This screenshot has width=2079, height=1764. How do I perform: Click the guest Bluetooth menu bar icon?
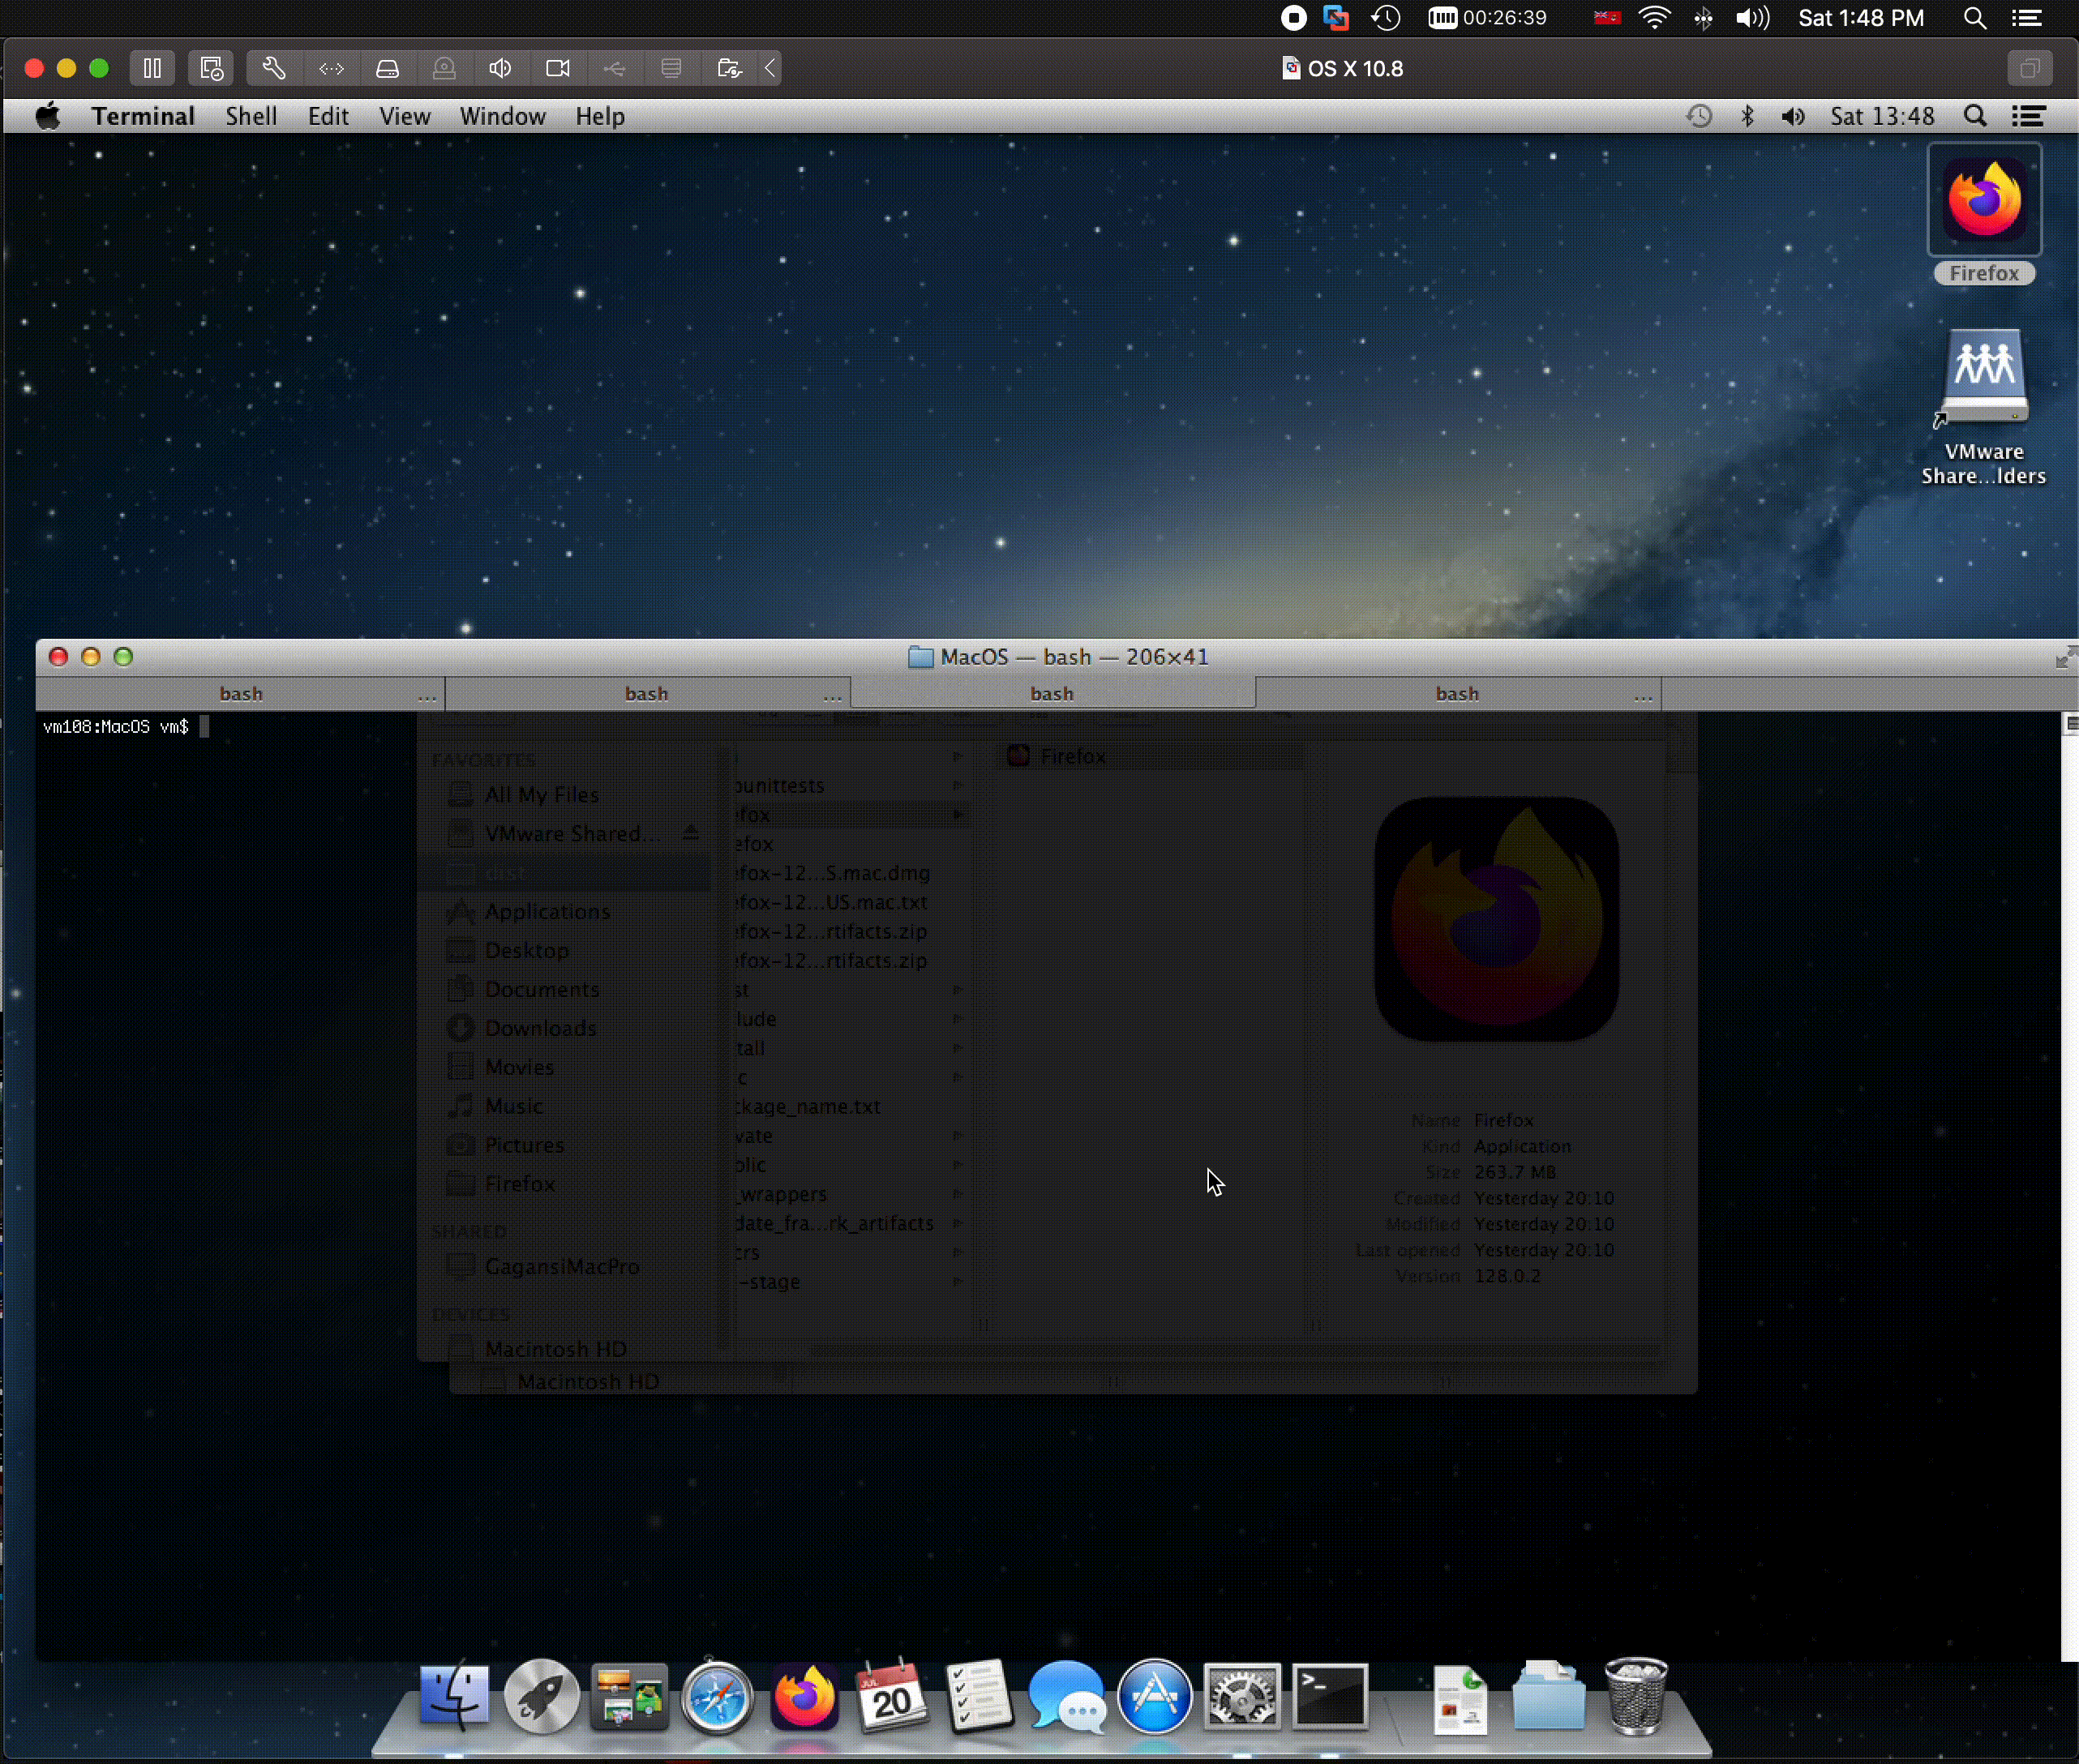(x=1747, y=116)
